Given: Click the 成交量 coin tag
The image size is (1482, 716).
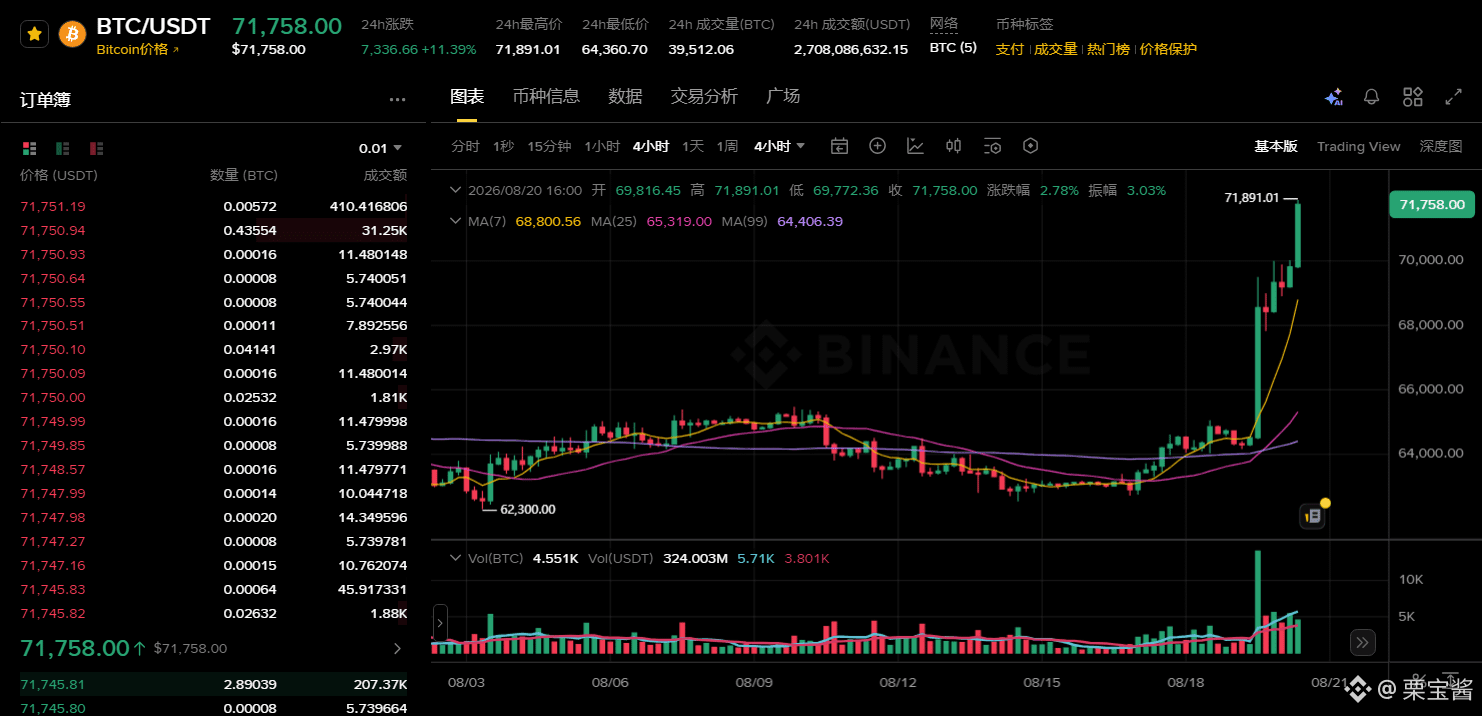Looking at the screenshot, I should coord(1056,49).
